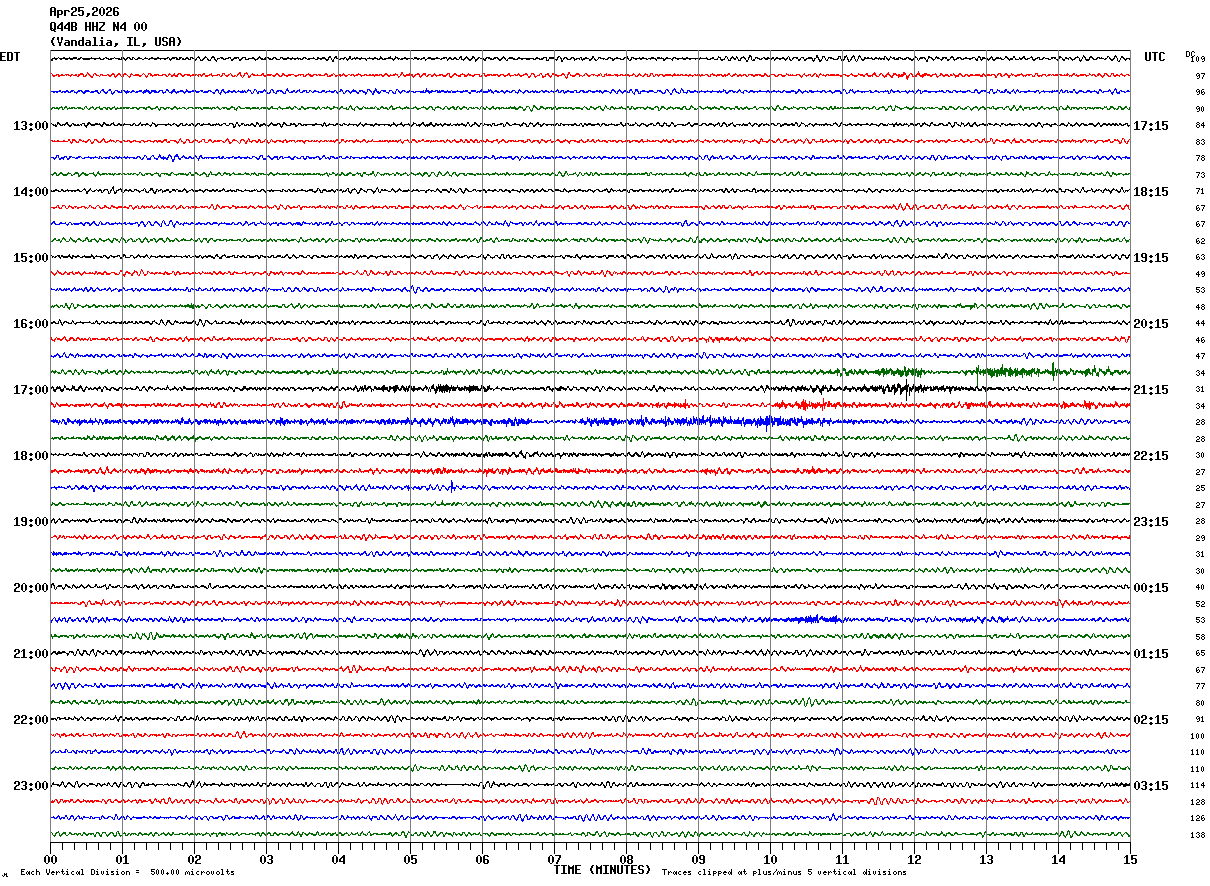Click the EDT timezone label
Image resolution: width=1210 pixels, height=886 pixels.
pyautogui.click(x=9, y=57)
